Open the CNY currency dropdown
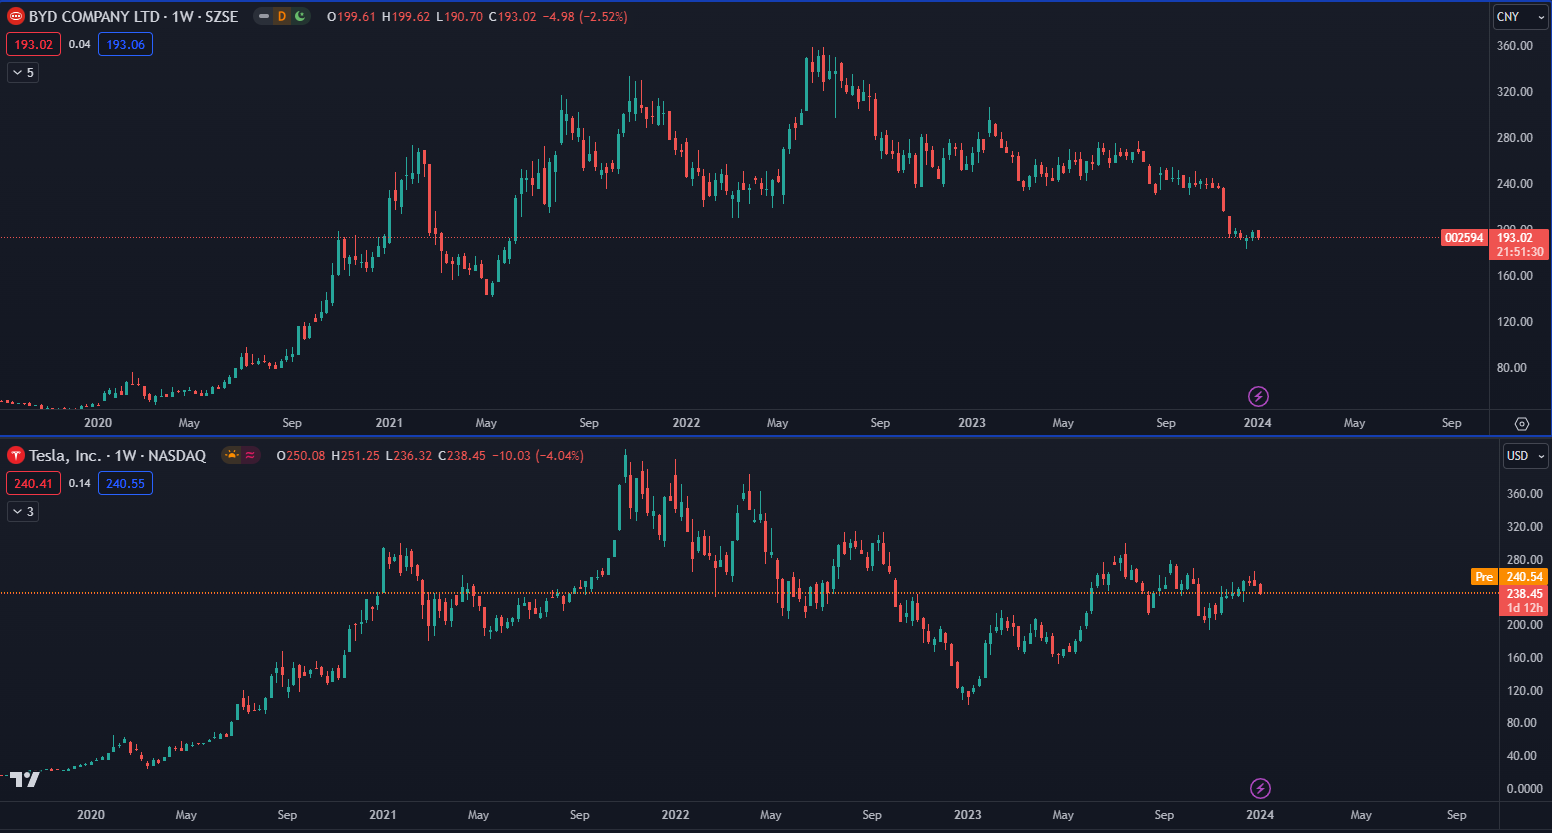The height and width of the screenshot is (833, 1552). coord(1520,17)
